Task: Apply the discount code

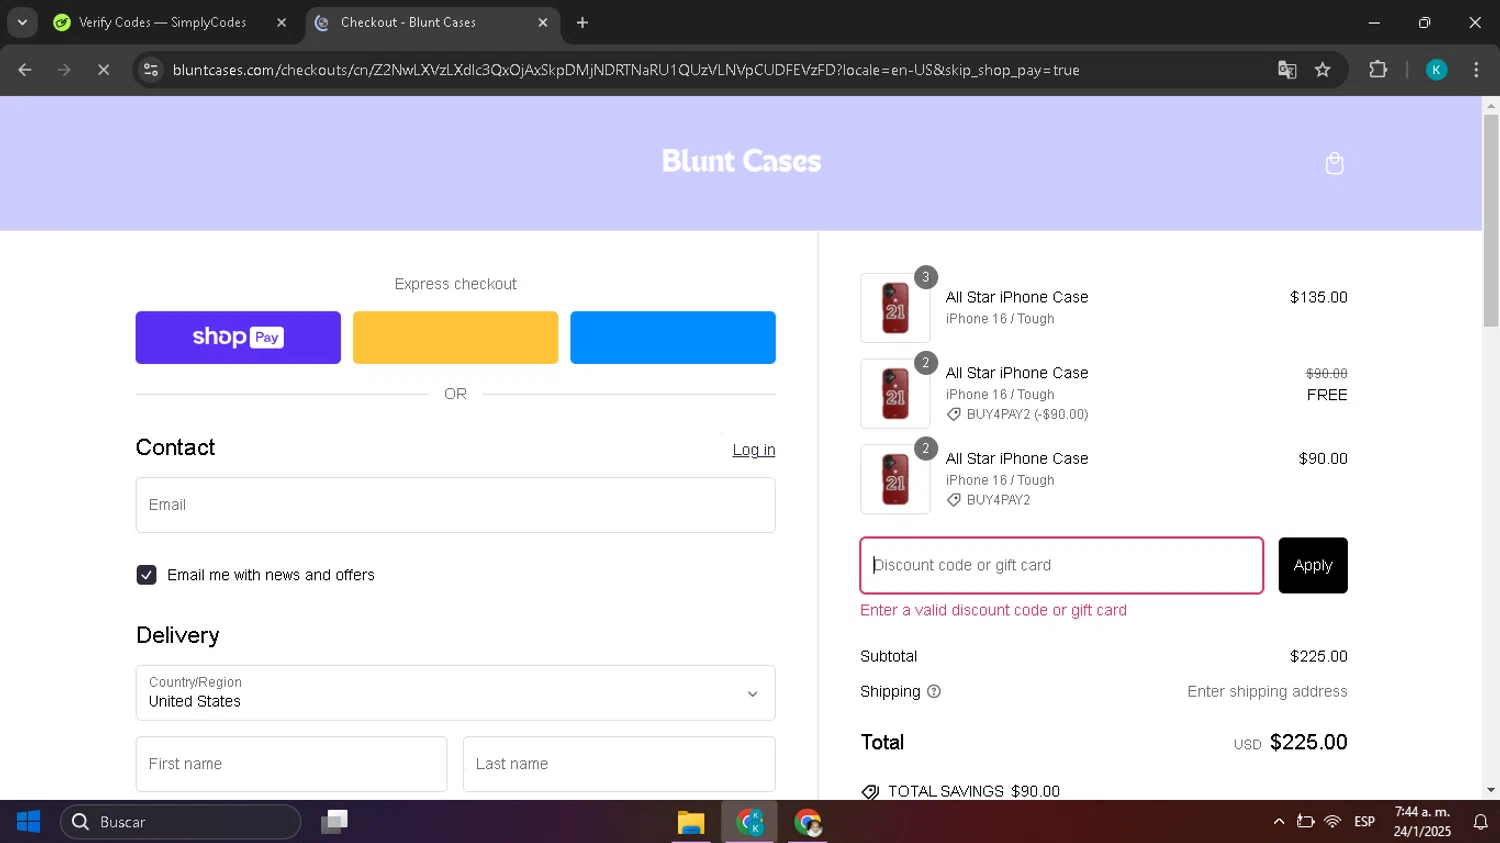Action: pos(1313,565)
